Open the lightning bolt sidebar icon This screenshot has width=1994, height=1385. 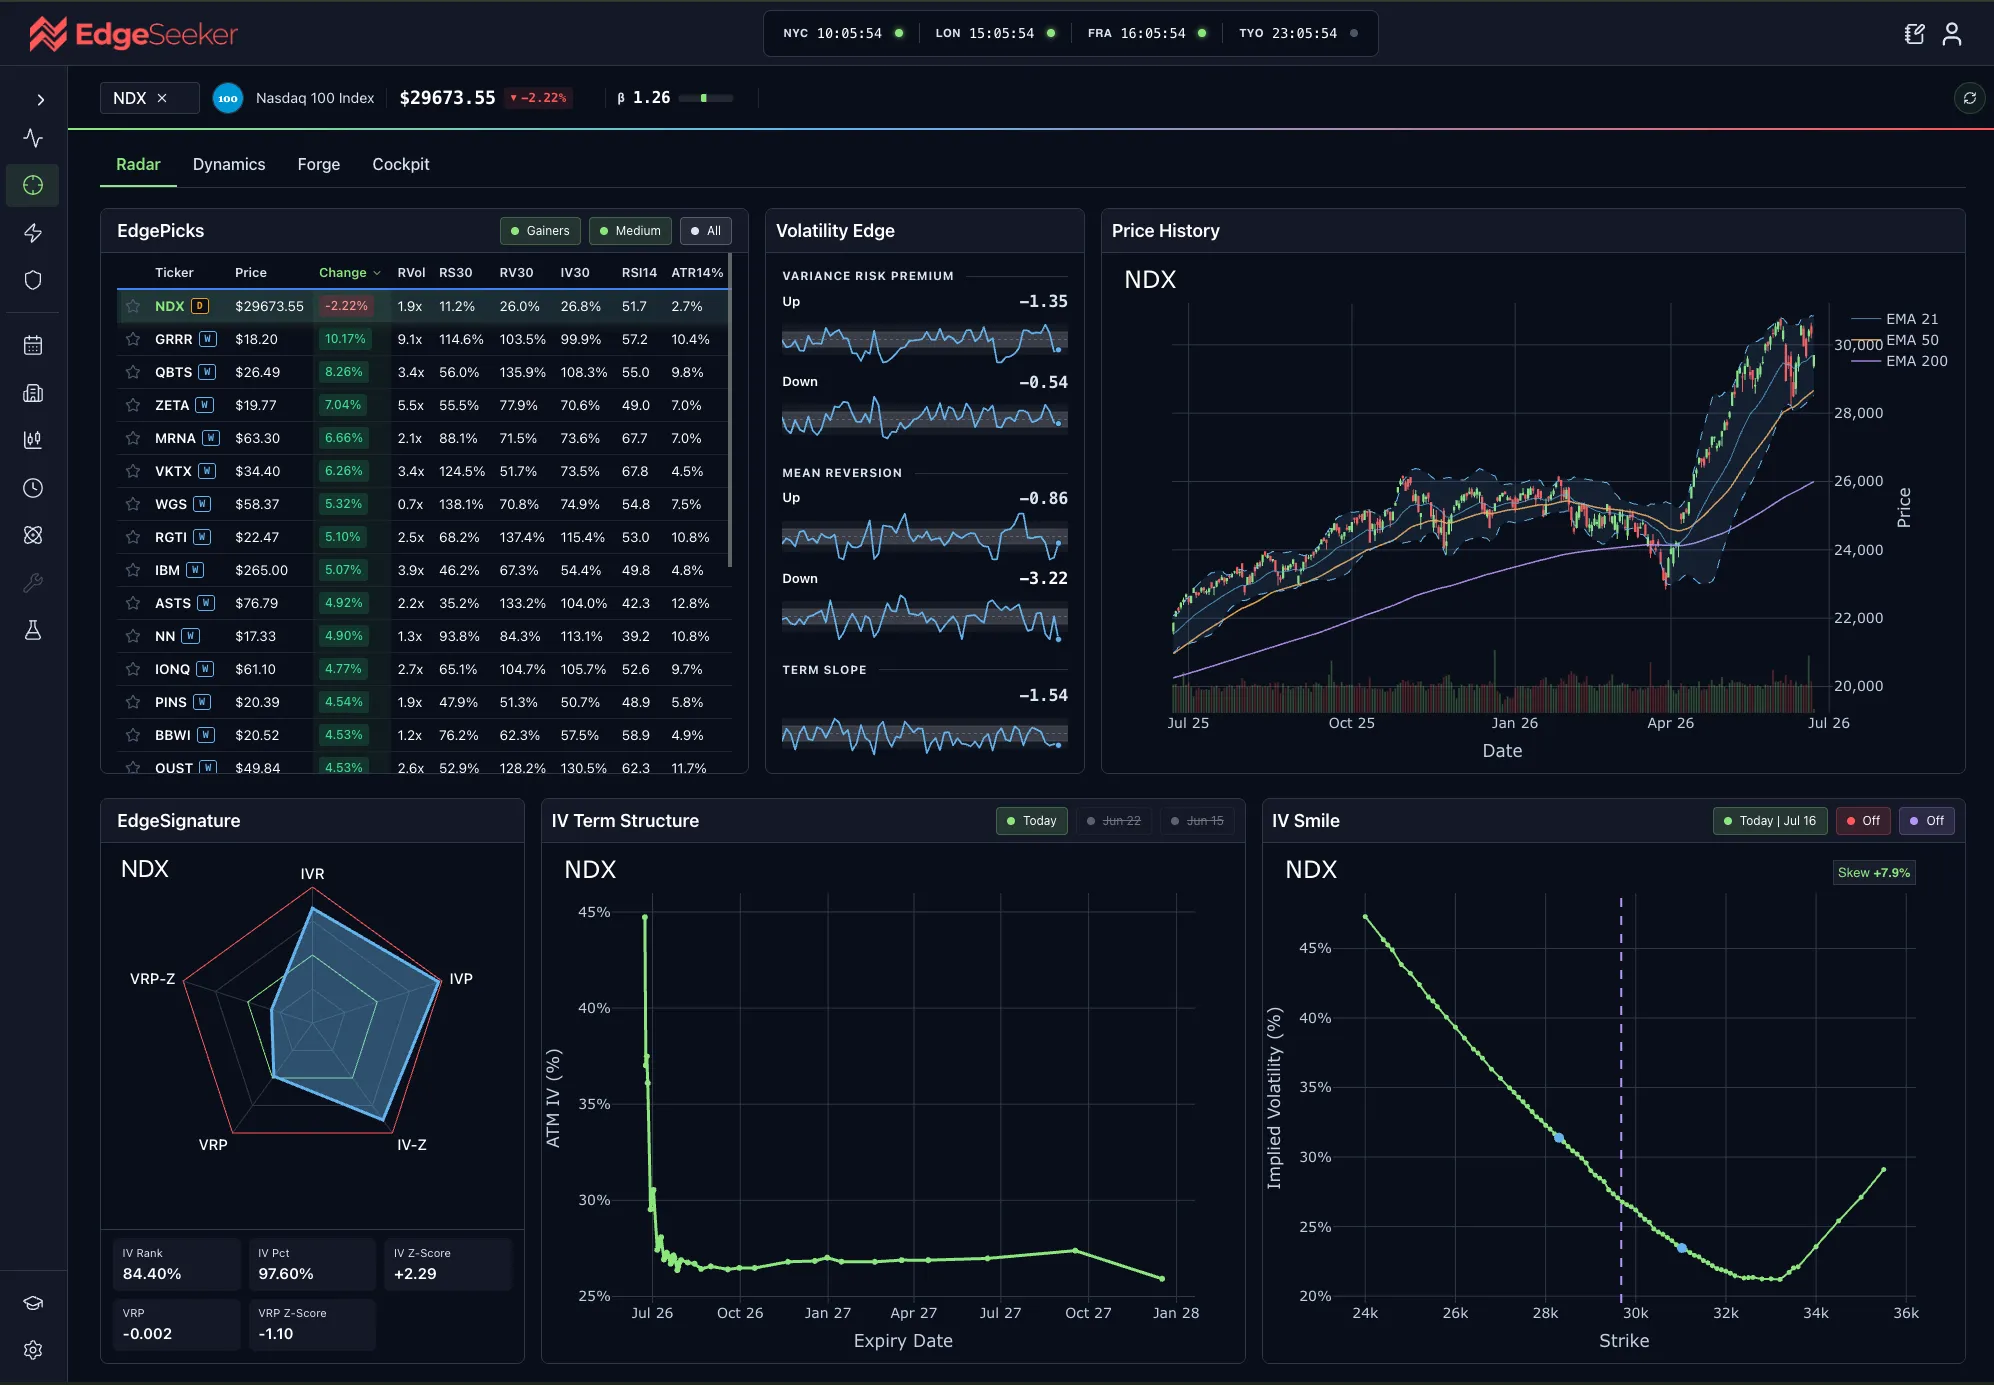(33, 233)
